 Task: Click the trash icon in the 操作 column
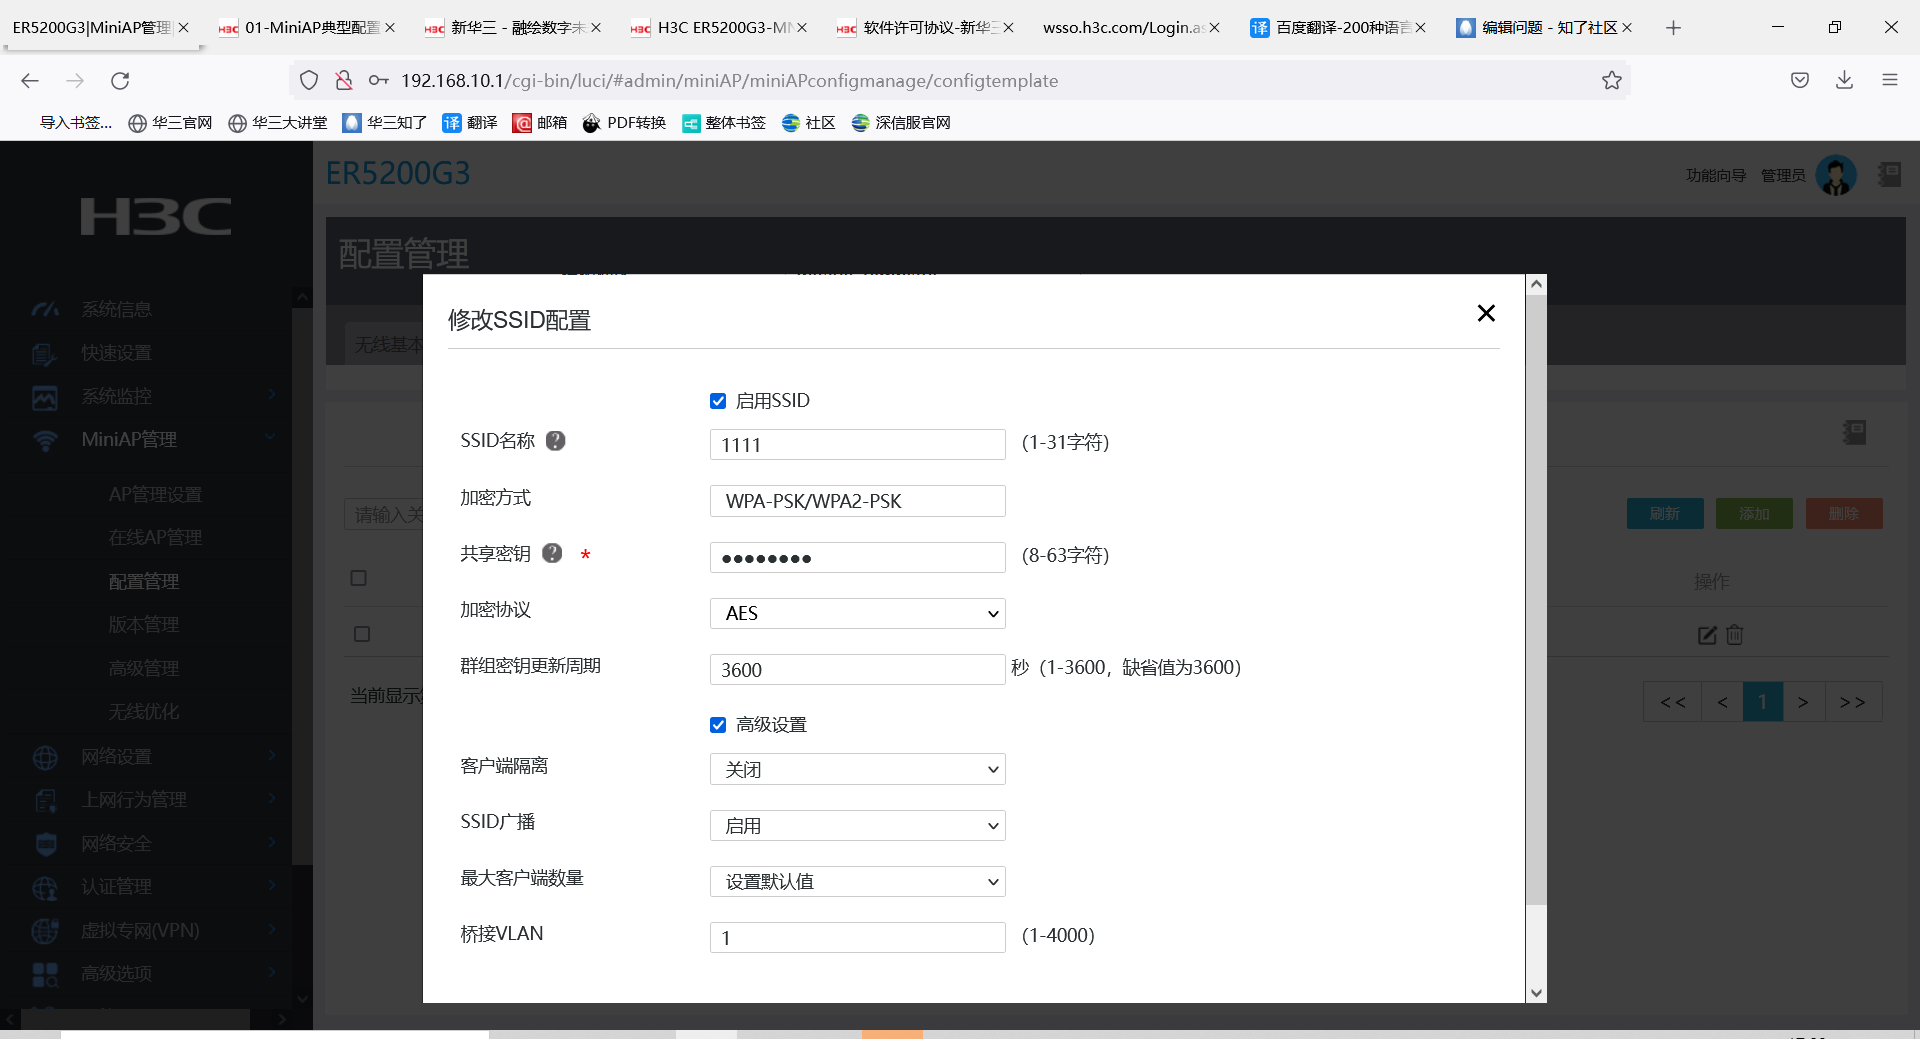coord(1735,635)
